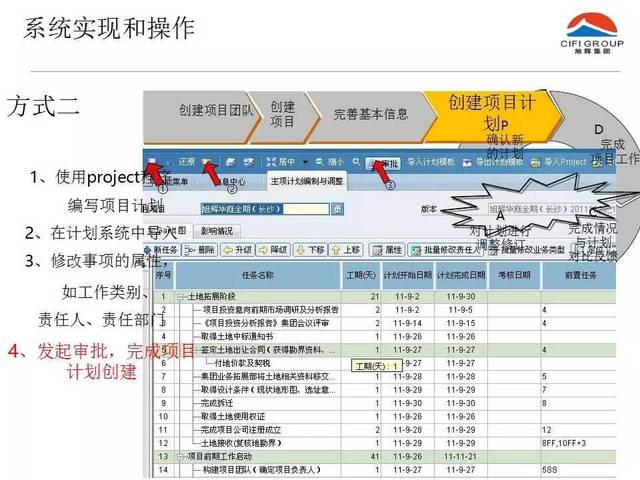The width and height of the screenshot is (640, 480).
Task: Select row 取得土地使用权证
Action: [x=384, y=417]
